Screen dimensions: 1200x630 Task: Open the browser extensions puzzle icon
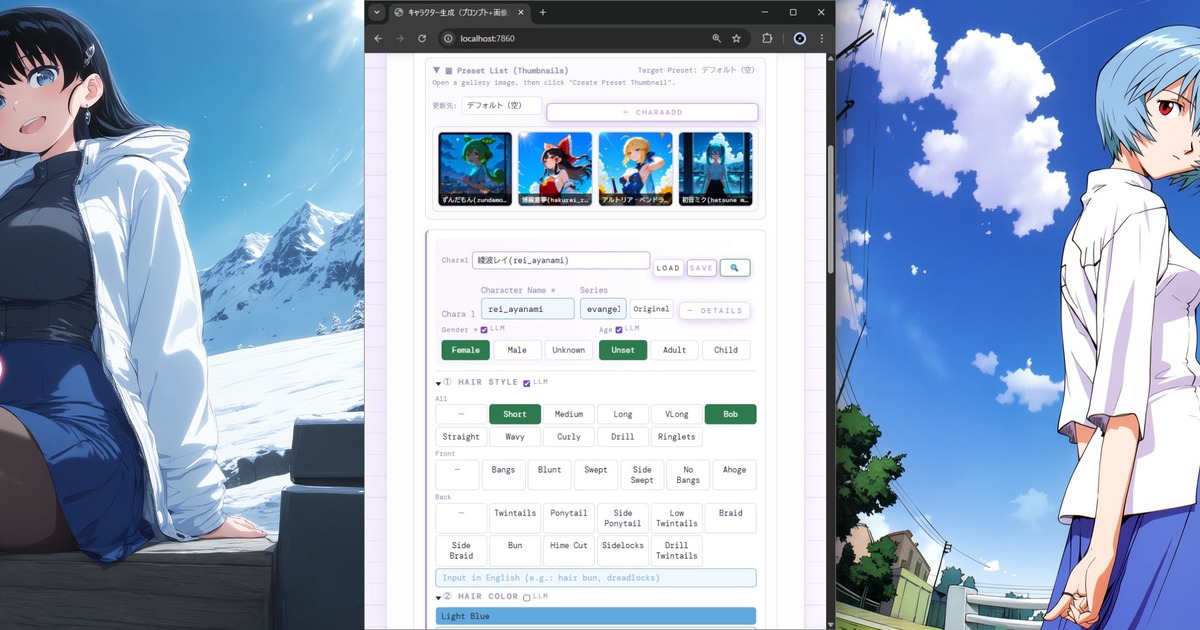768,38
